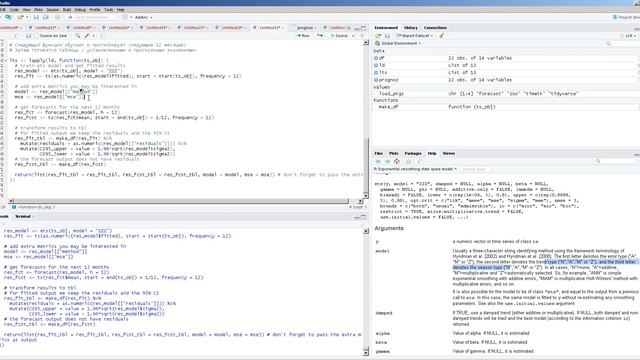The image size is (640, 360).
Task: Open the Source button dropdown arrow
Action: coord(353,36)
